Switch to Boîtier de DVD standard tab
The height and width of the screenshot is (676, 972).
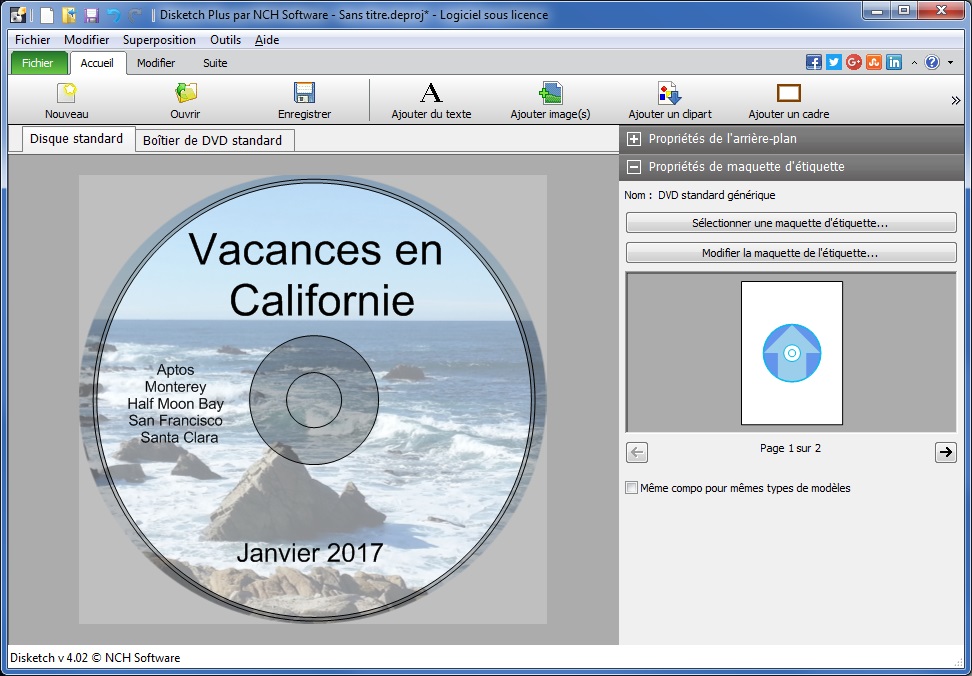pyautogui.click(x=214, y=139)
